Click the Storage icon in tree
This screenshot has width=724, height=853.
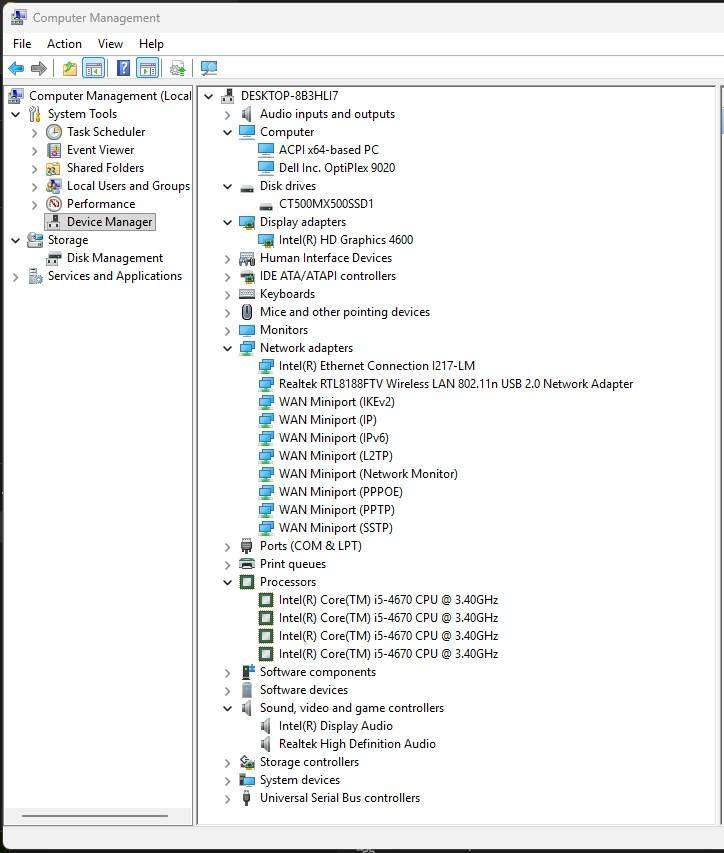click(35, 240)
